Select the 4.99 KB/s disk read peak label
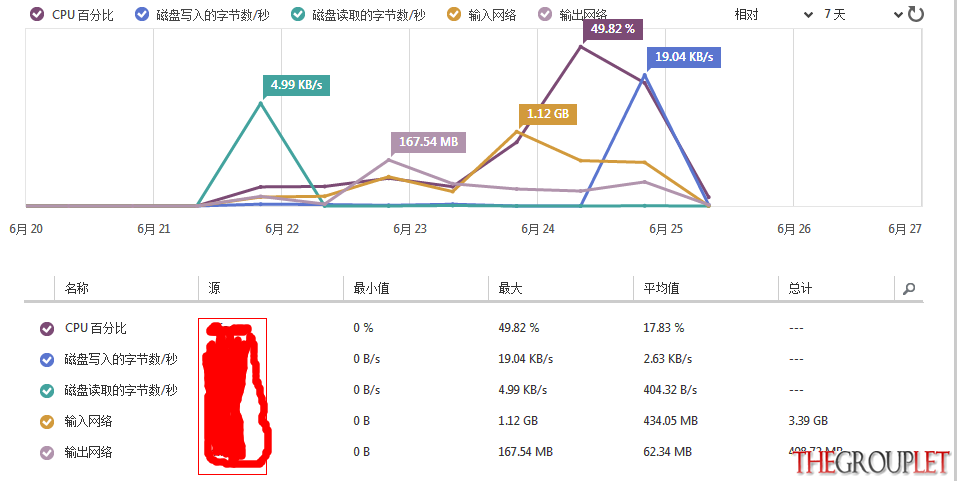The height and width of the screenshot is (481, 957). click(297, 85)
